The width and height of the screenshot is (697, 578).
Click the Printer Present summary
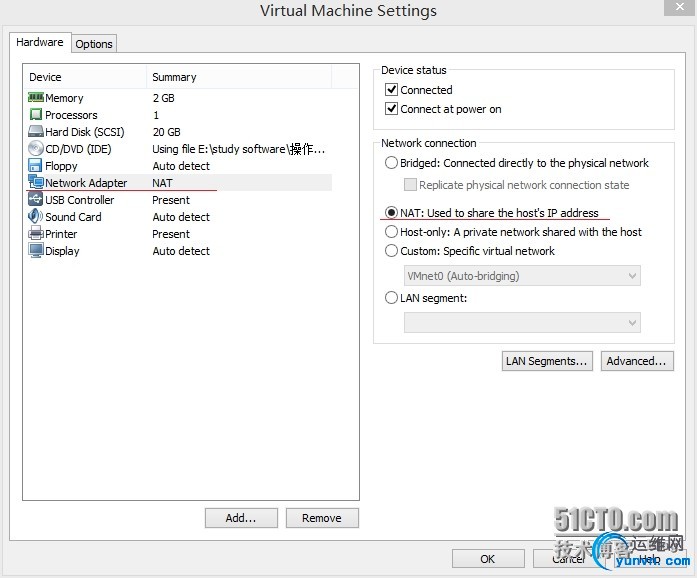point(171,234)
